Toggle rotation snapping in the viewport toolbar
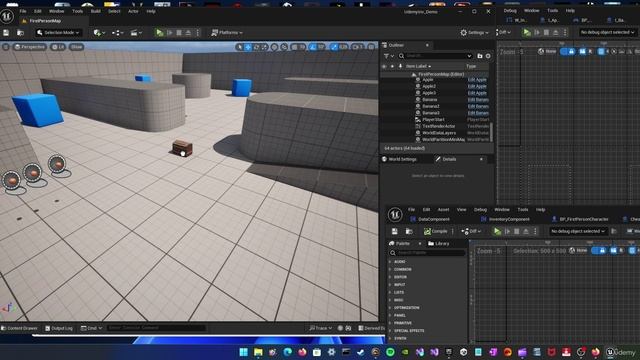 pos(313,47)
